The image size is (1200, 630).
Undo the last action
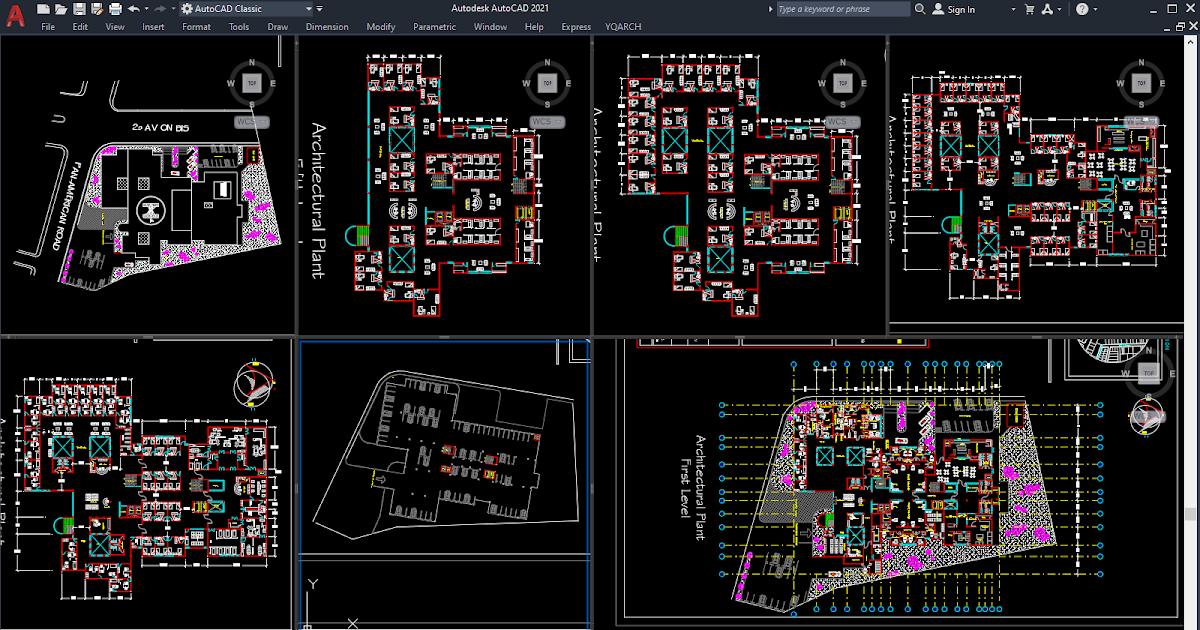[x=133, y=8]
